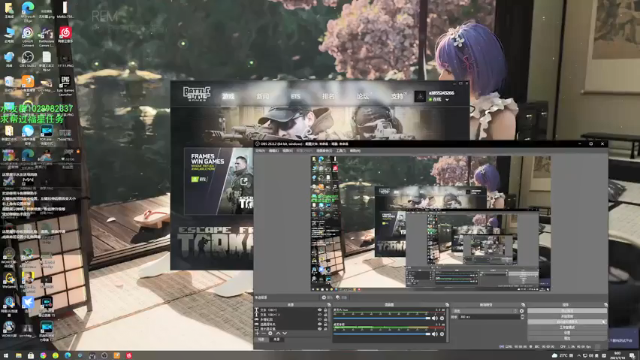Add a new source with plus icon
The image size is (640, 360).
(257, 333)
